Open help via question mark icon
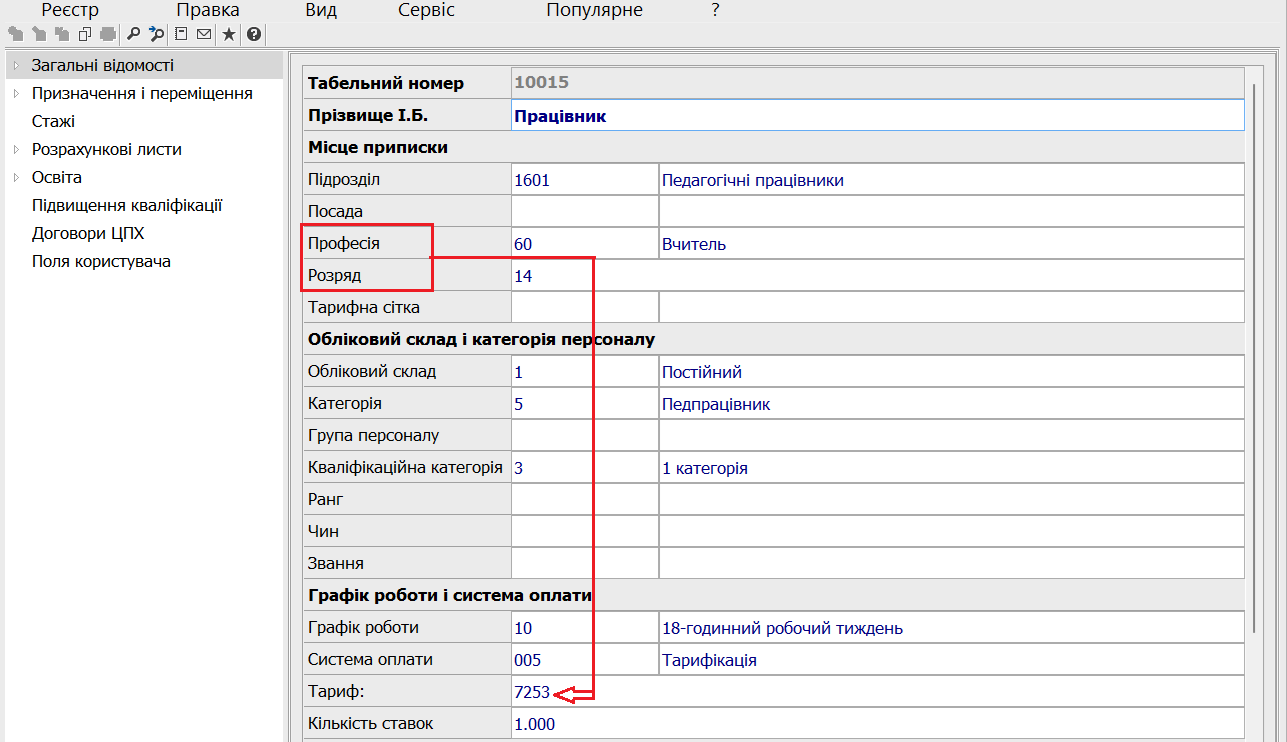Screen dimensions: 1287x742 254,34
